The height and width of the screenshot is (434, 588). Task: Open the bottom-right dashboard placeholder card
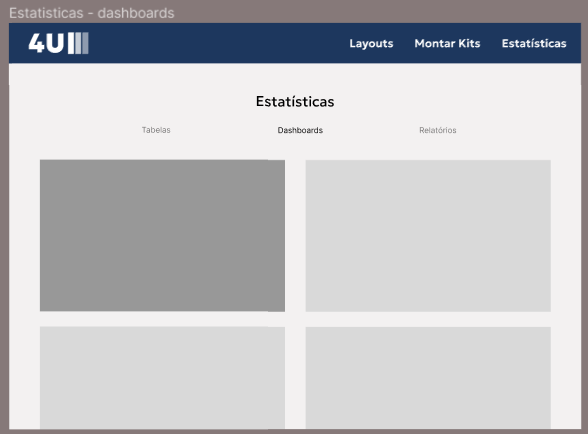point(428,377)
